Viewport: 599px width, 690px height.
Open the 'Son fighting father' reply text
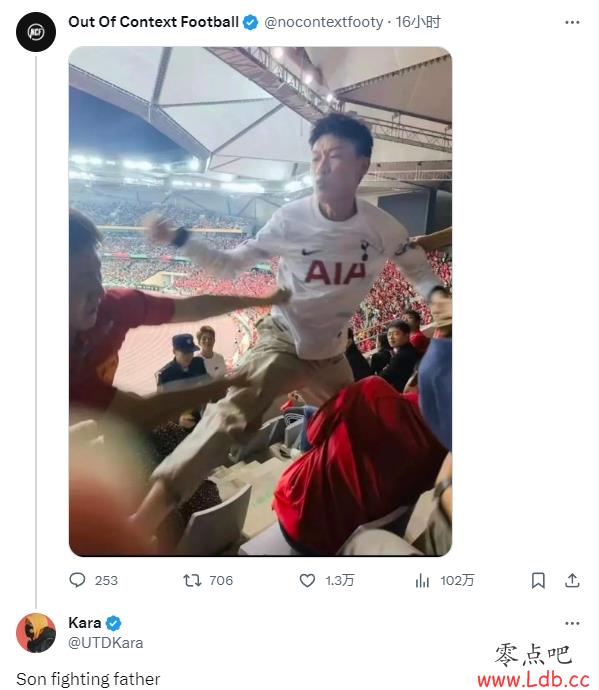pos(88,679)
